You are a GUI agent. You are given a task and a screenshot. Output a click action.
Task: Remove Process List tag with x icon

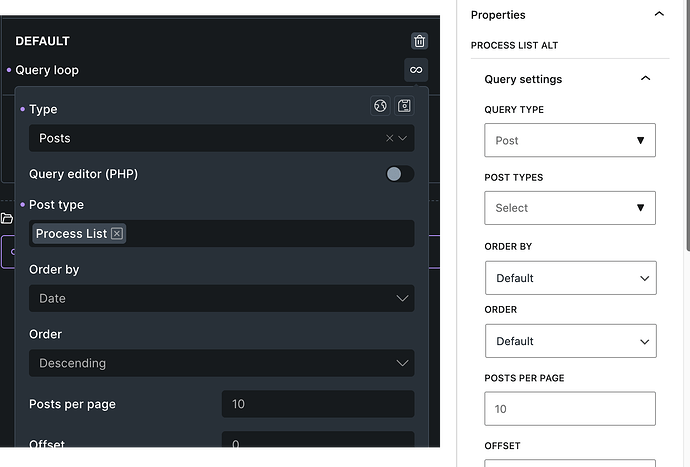tap(117, 234)
